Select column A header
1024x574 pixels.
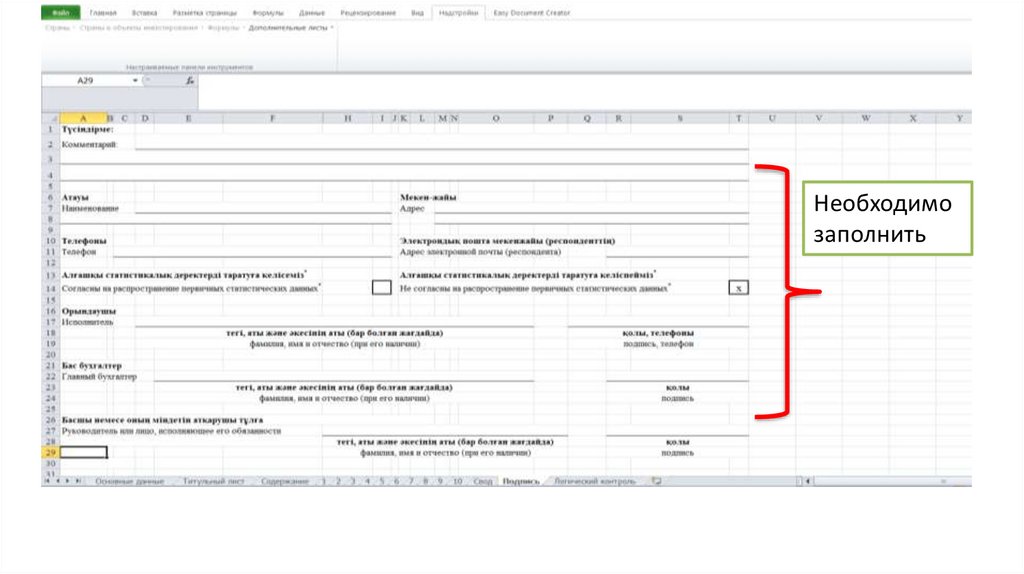click(83, 118)
